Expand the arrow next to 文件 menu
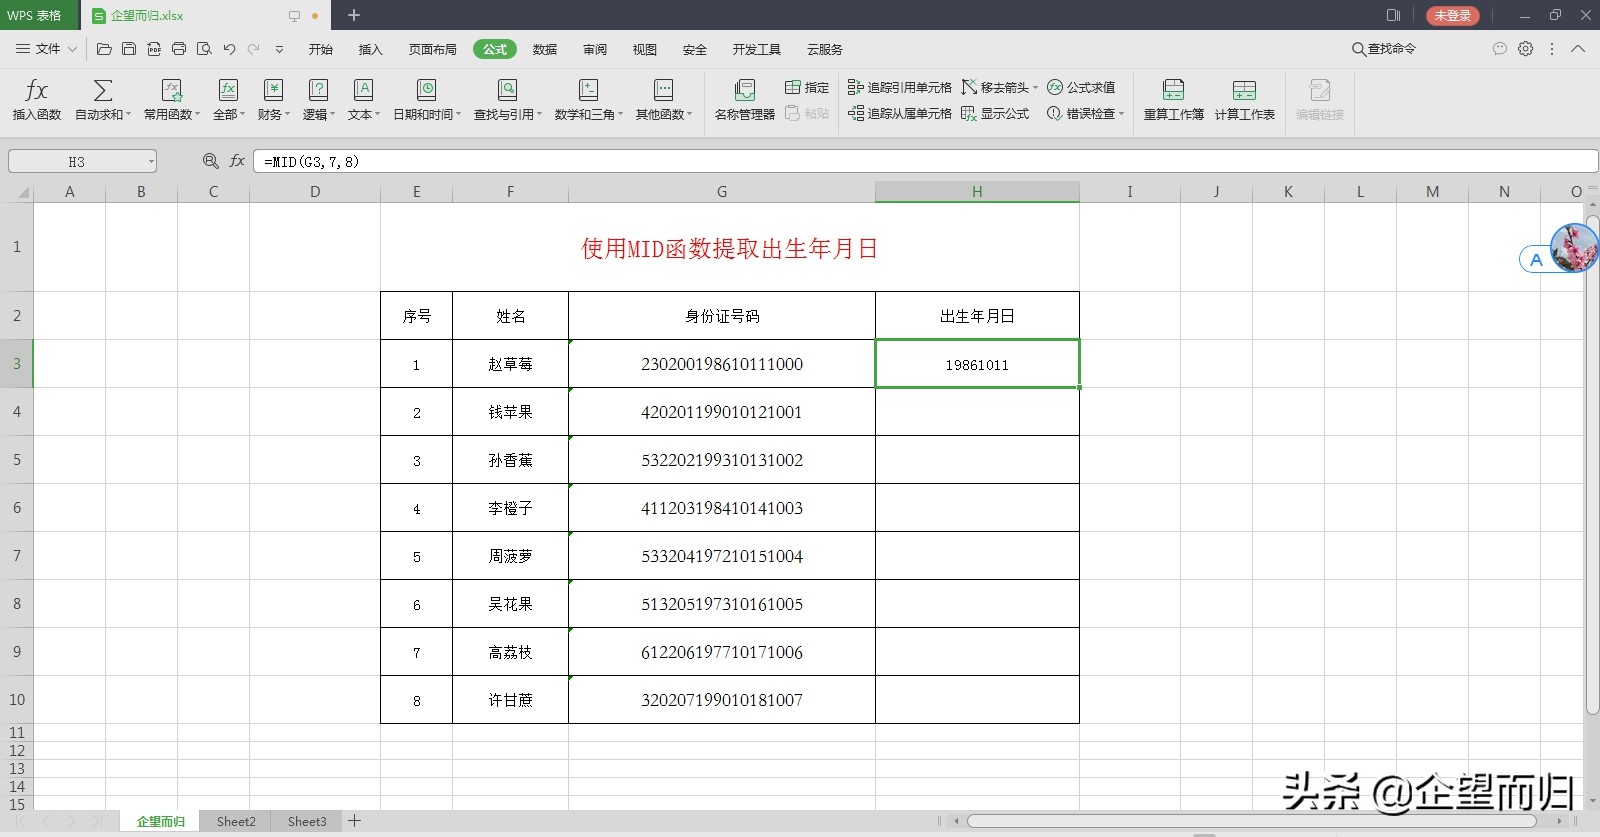Screen dimensions: 1600x837 pos(72,49)
